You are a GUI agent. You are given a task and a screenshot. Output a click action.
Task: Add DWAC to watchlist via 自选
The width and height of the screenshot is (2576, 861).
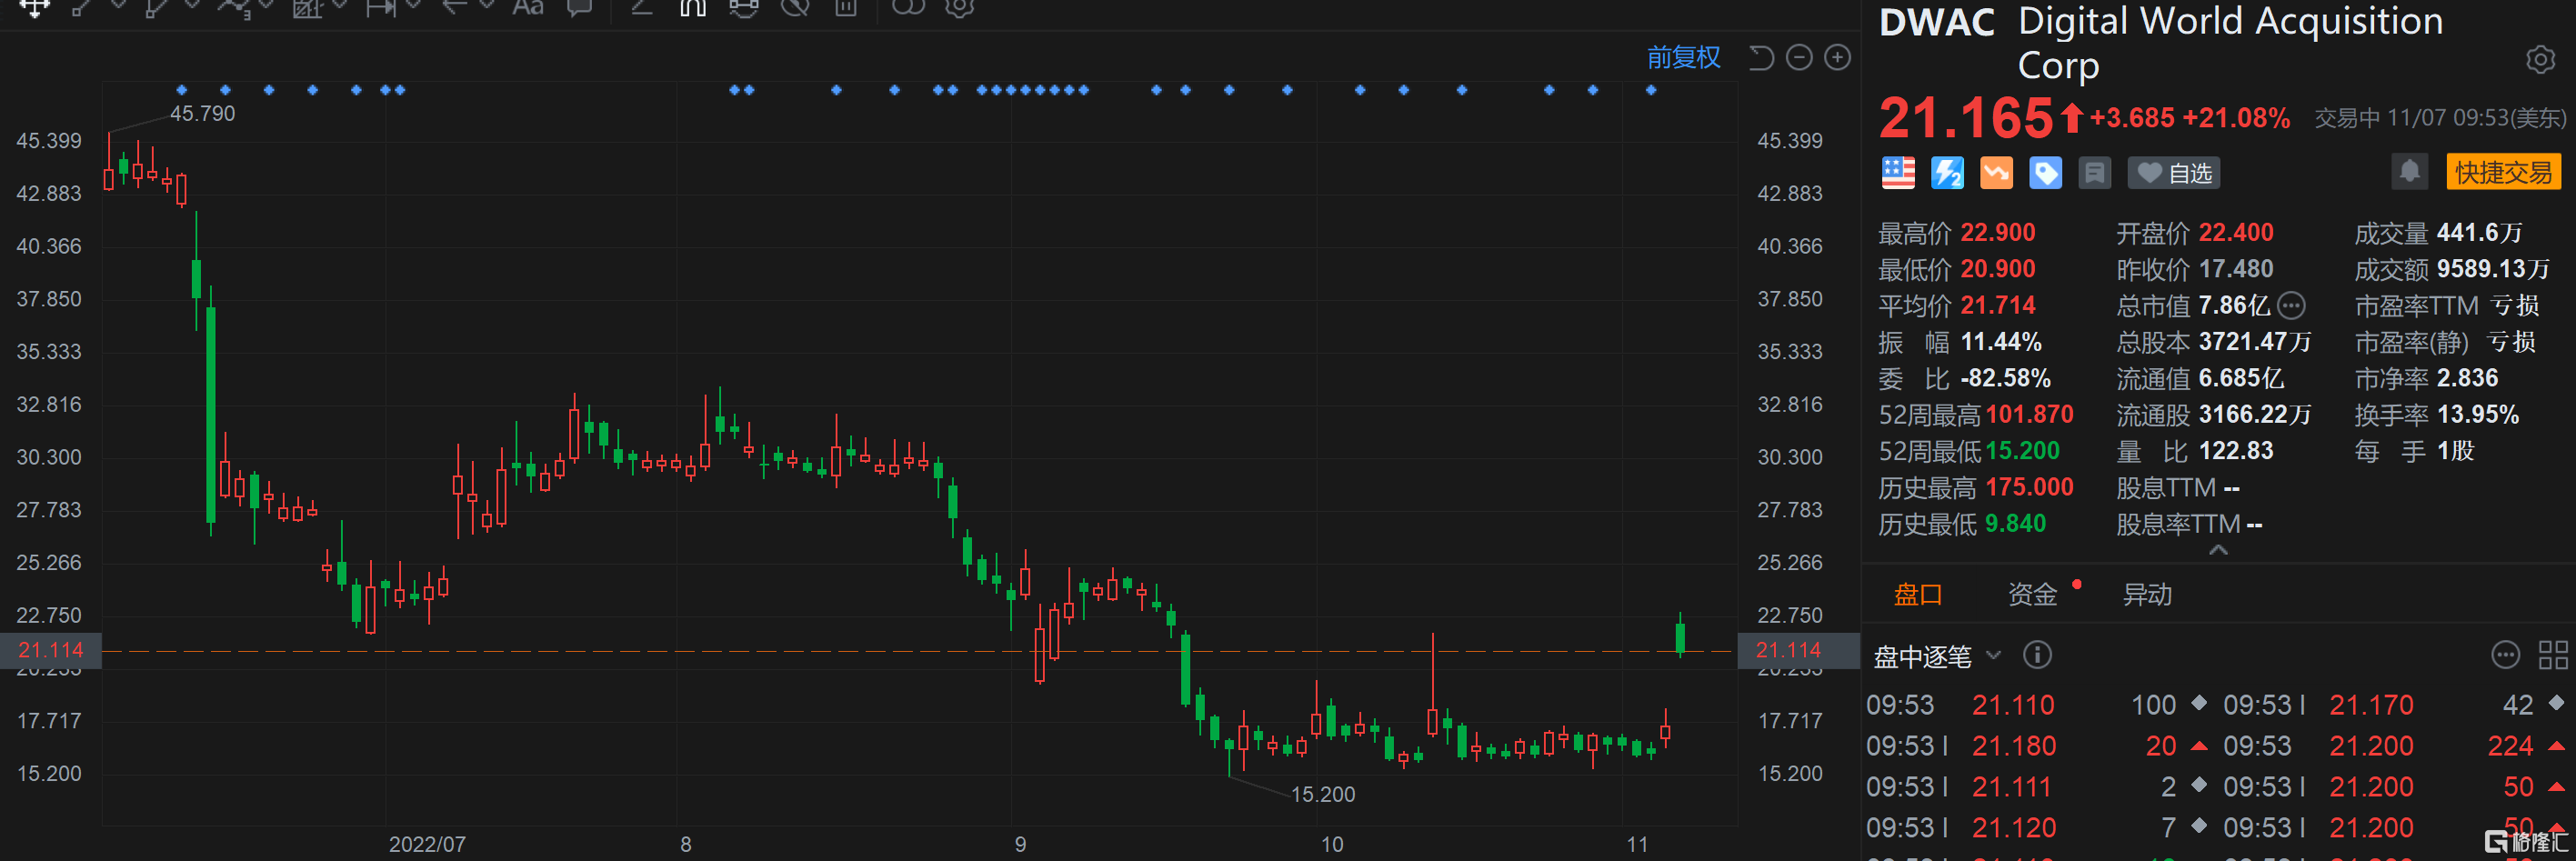coord(2174,173)
